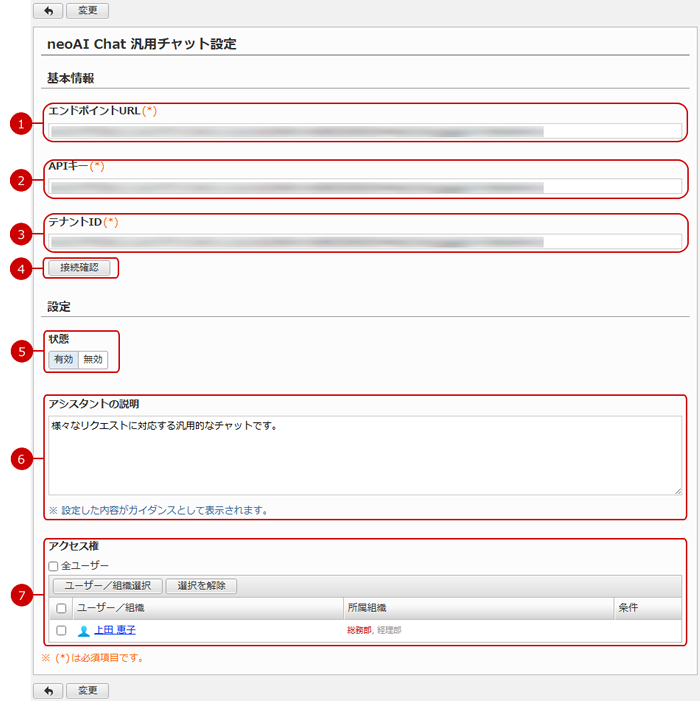Click the アクセス権 label
The width and height of the screenshot is (700, 701).
coord(74,546)
